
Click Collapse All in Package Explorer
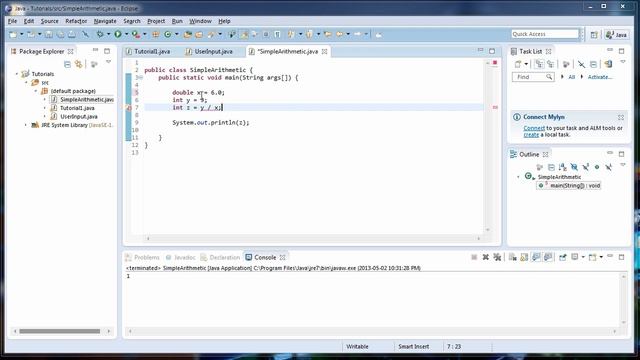67,64
